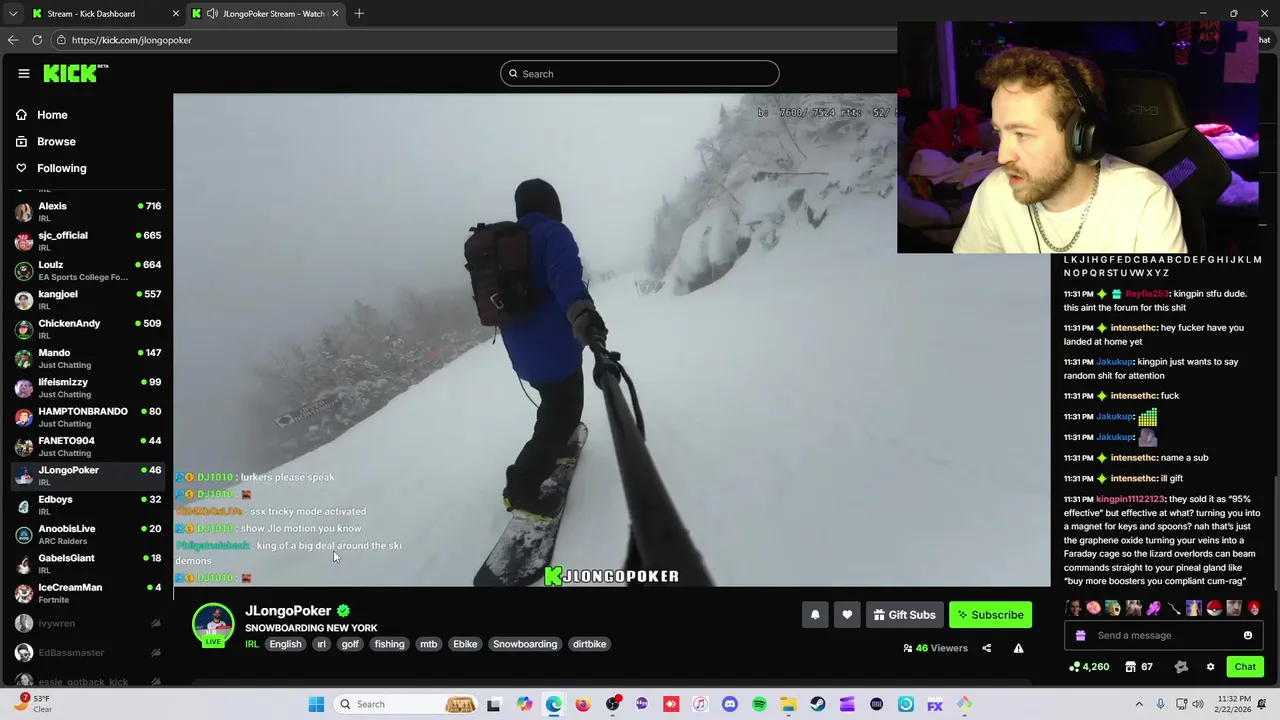The image size is (1280, 720).
Task: Open Spotify from the taskbar
Action: 759,704
